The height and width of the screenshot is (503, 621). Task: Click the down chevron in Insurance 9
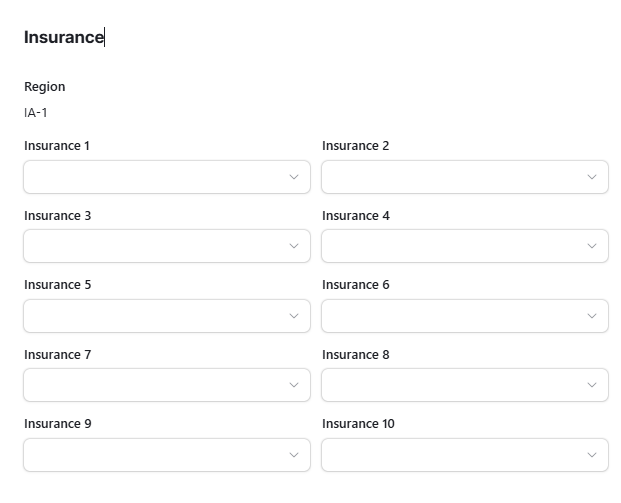294,455
